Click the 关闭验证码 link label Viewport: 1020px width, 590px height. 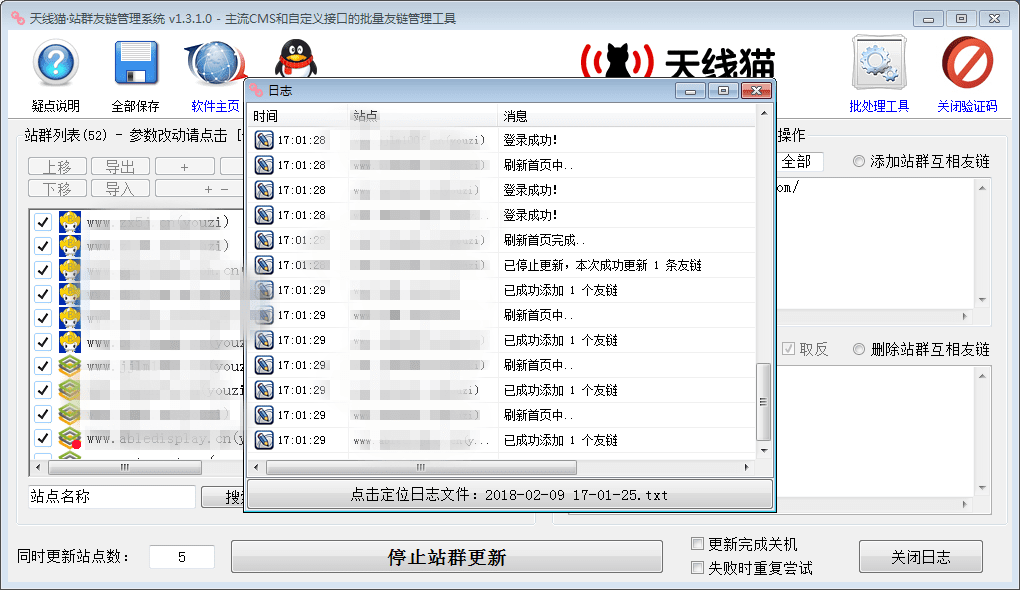coord(967,106)
